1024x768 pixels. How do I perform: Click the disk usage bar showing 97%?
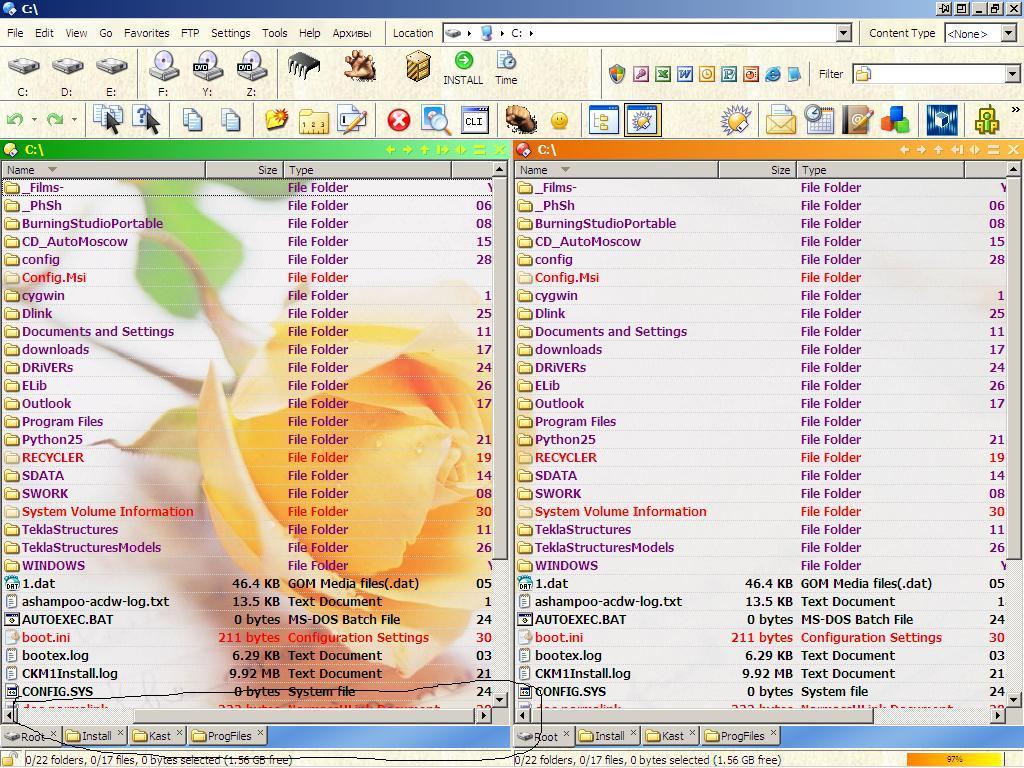click(x=953, y=759)
